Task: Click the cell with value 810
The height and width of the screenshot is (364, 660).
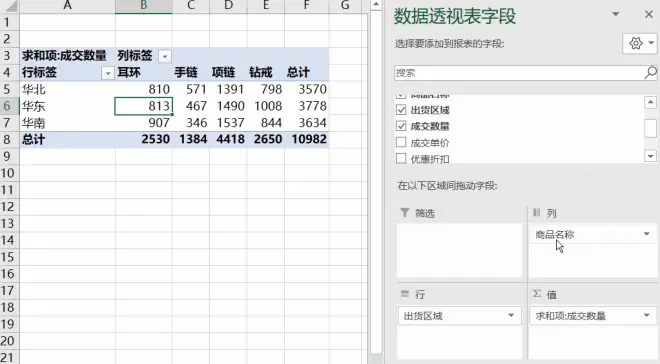Action: click(x=144, y=89)
